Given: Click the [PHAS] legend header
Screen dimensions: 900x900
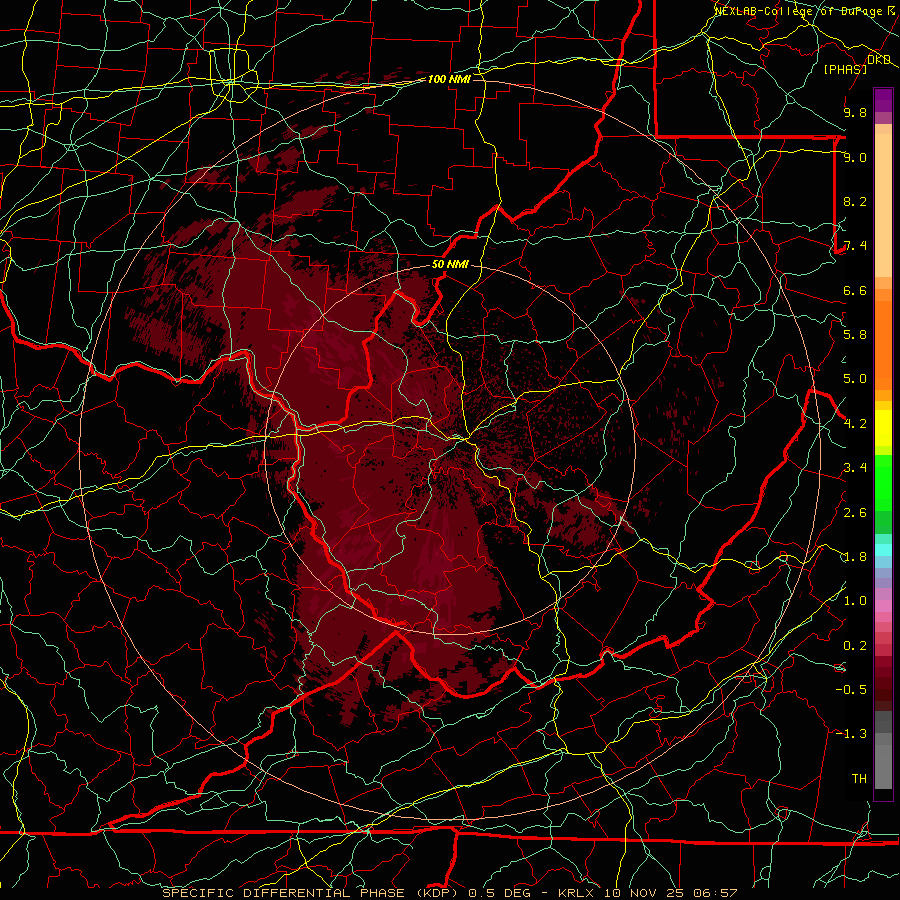Looking at the screenshot, I should coord(845,69).
